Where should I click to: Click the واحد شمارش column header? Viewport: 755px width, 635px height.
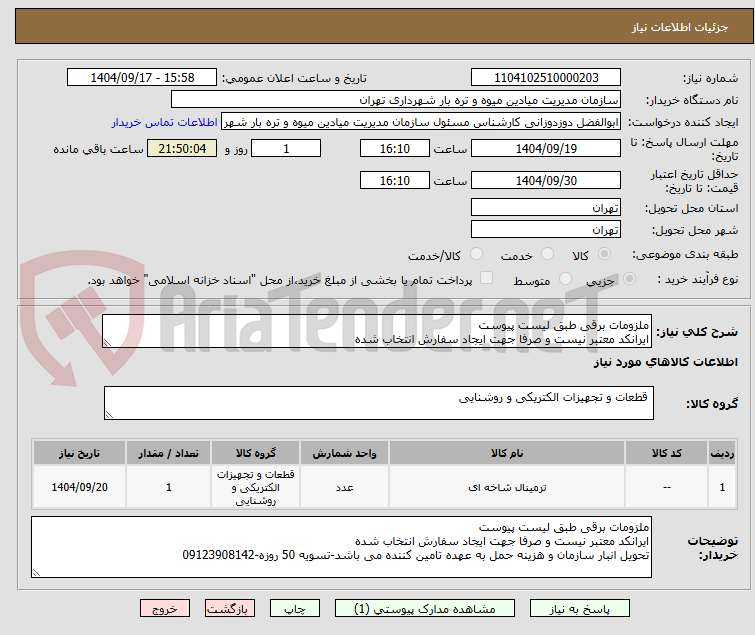tap(344, 453)
